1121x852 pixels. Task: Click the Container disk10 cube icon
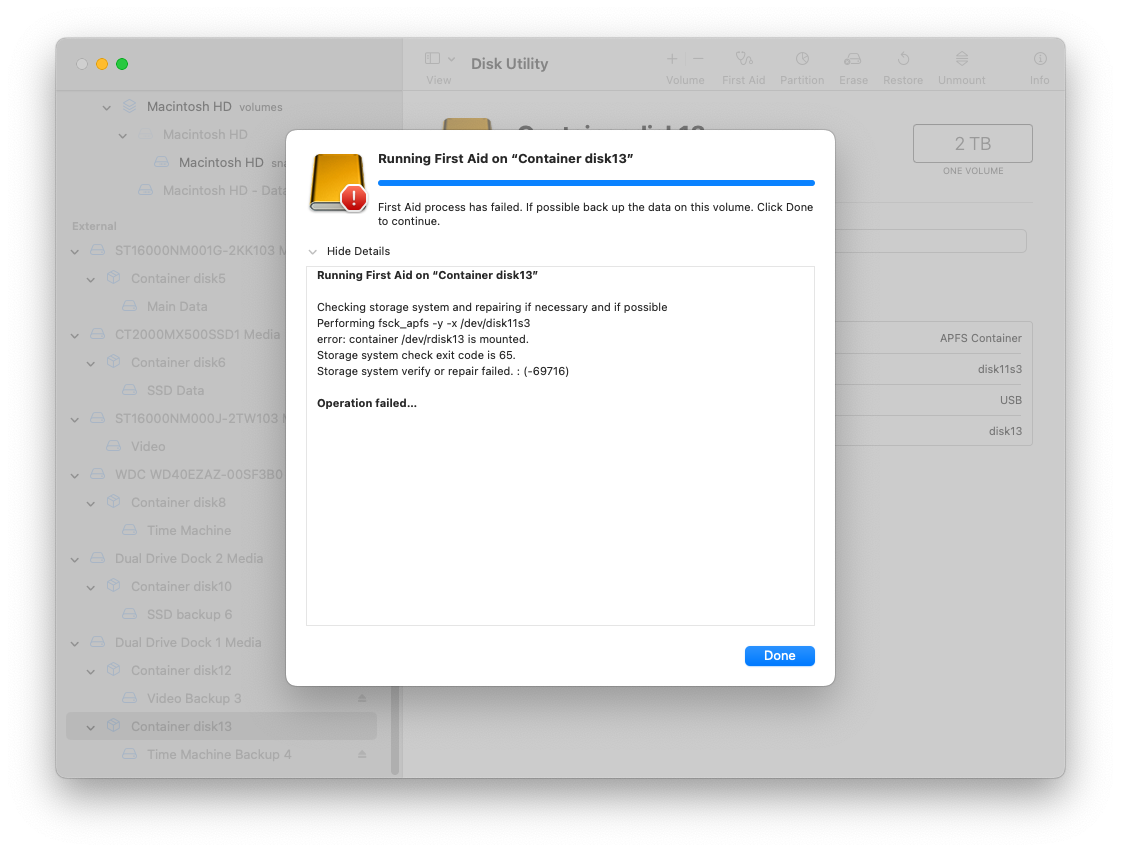(114, 585)
